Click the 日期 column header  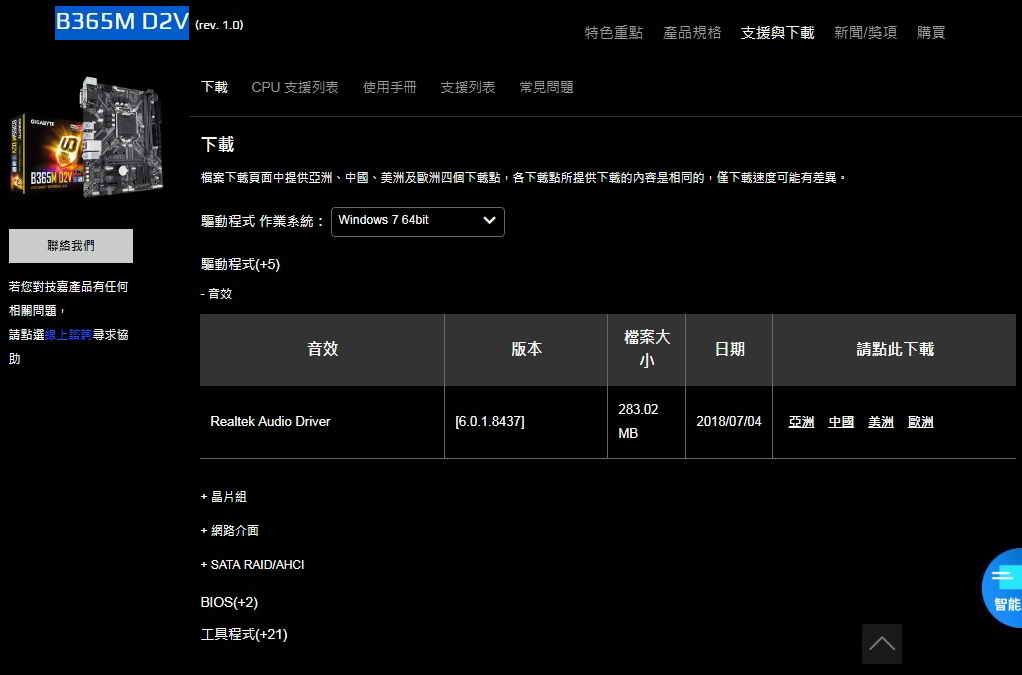tap(729, 349)
